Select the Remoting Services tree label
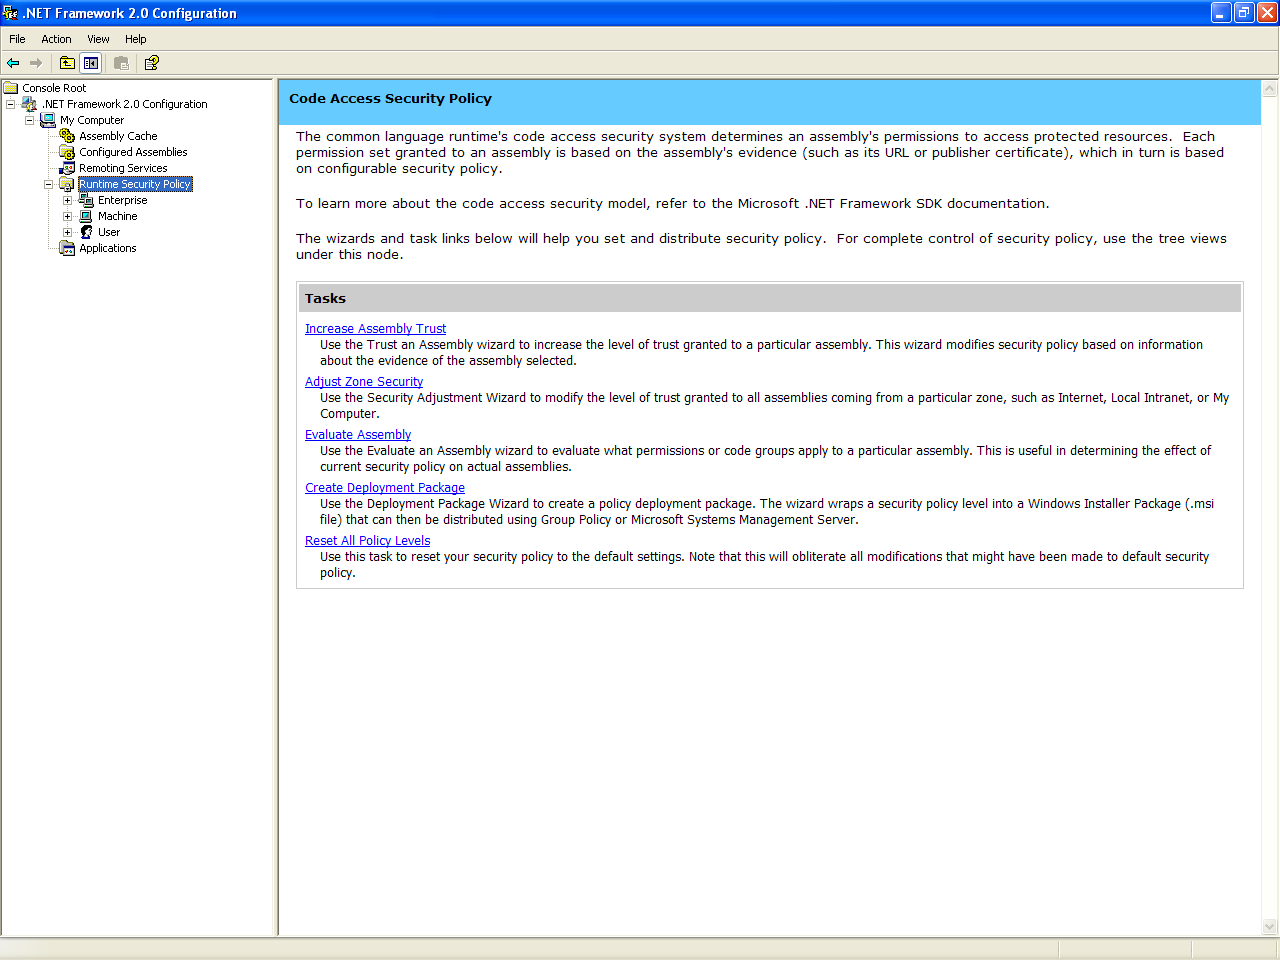The image size is (1280, 960). (x=123, y=168)
